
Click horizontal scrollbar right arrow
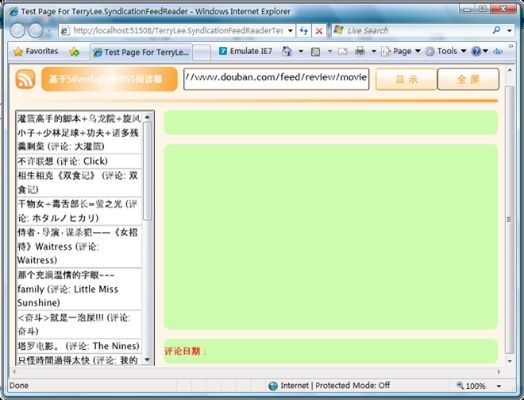tap(499, 372)
